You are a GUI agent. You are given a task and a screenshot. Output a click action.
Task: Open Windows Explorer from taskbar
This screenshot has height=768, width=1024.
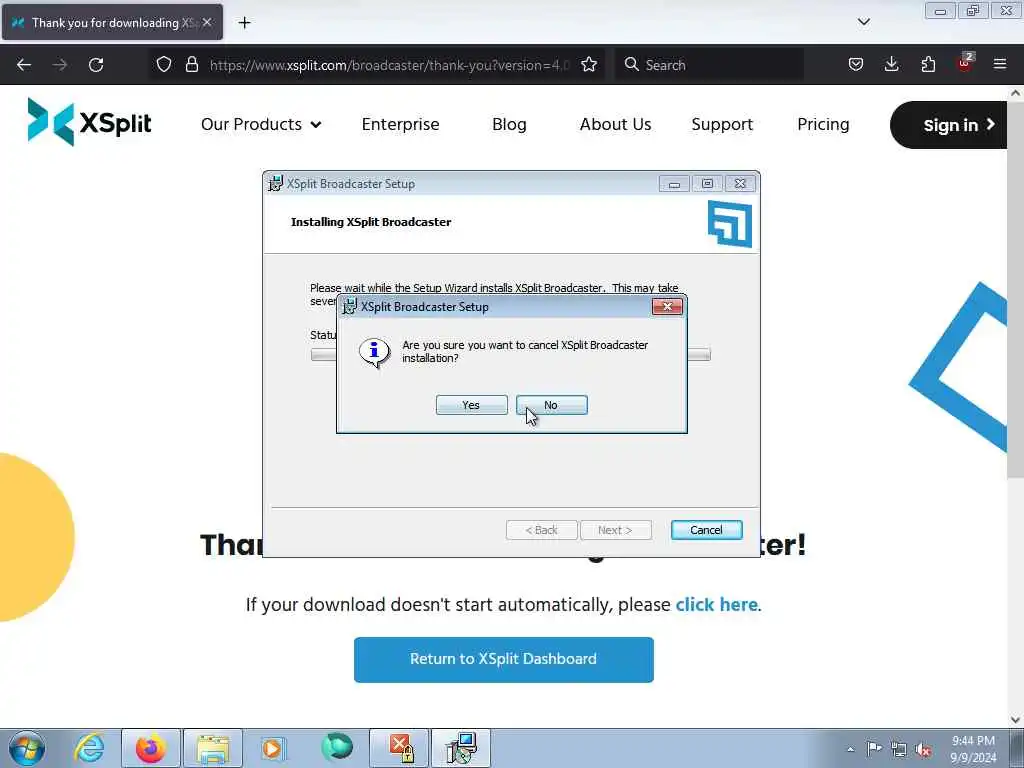tap(213, 748)
